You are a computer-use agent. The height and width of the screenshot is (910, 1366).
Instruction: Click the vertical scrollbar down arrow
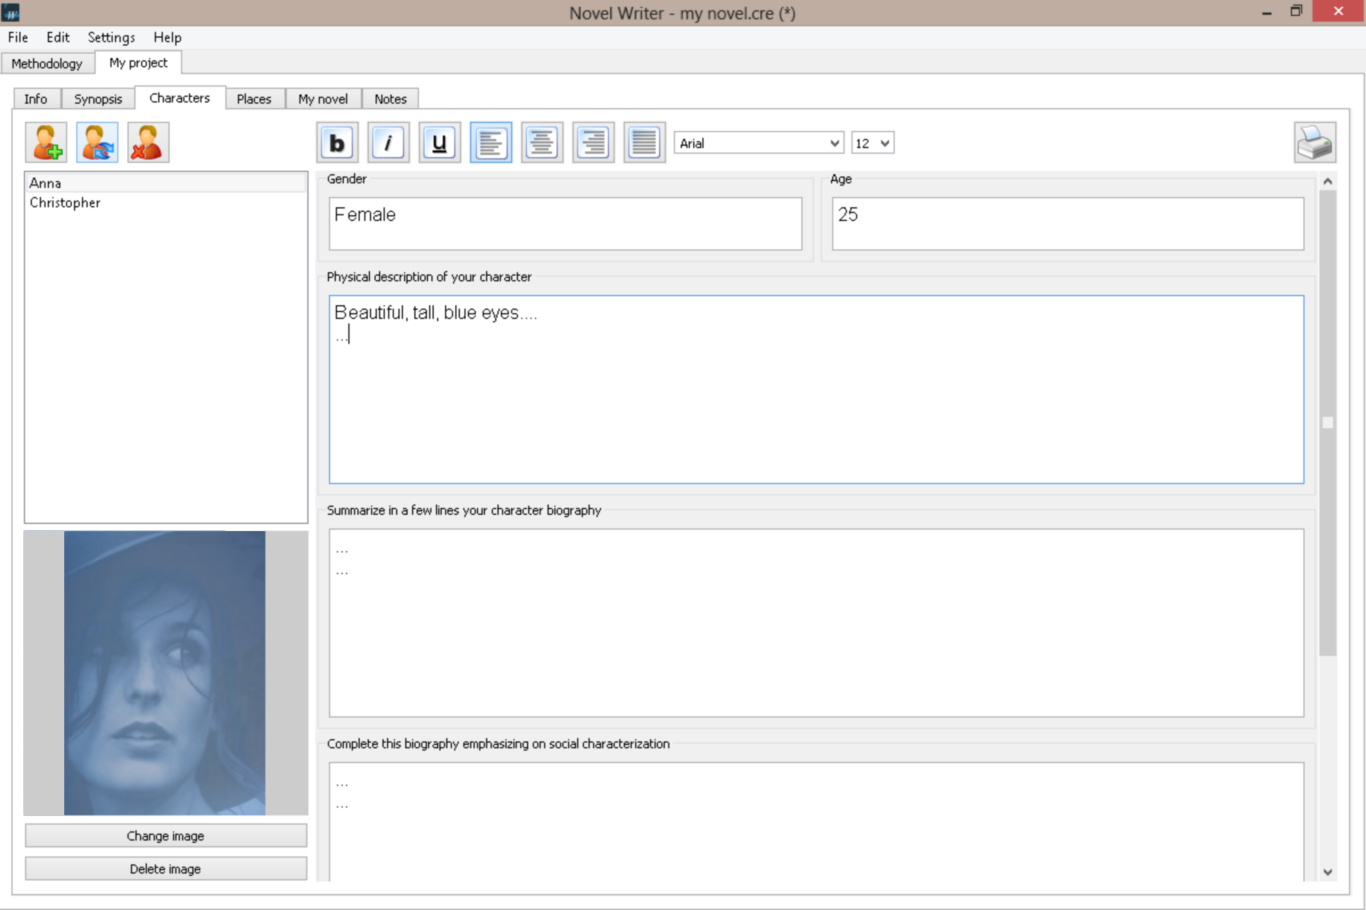[x=1328, y=872]
